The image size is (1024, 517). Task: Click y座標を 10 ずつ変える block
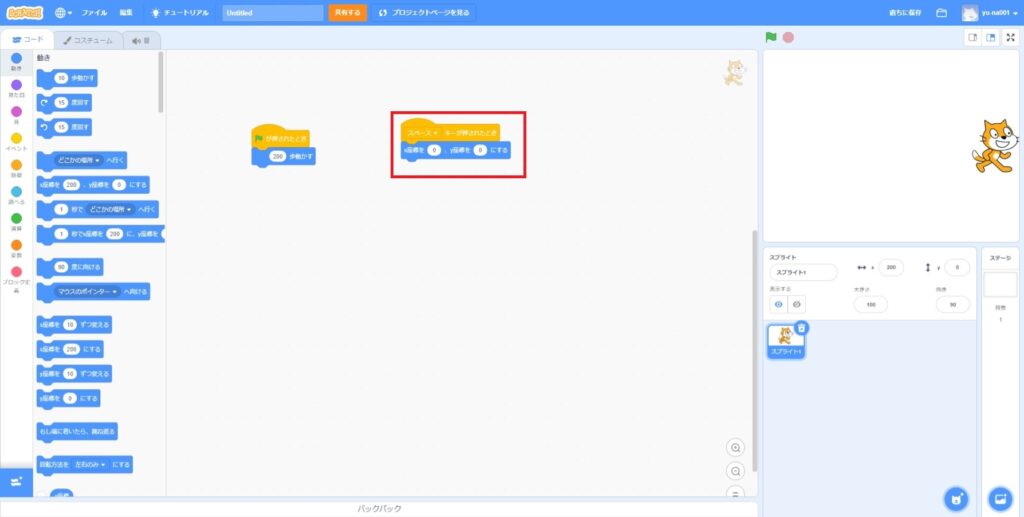(x=74, y=374)
